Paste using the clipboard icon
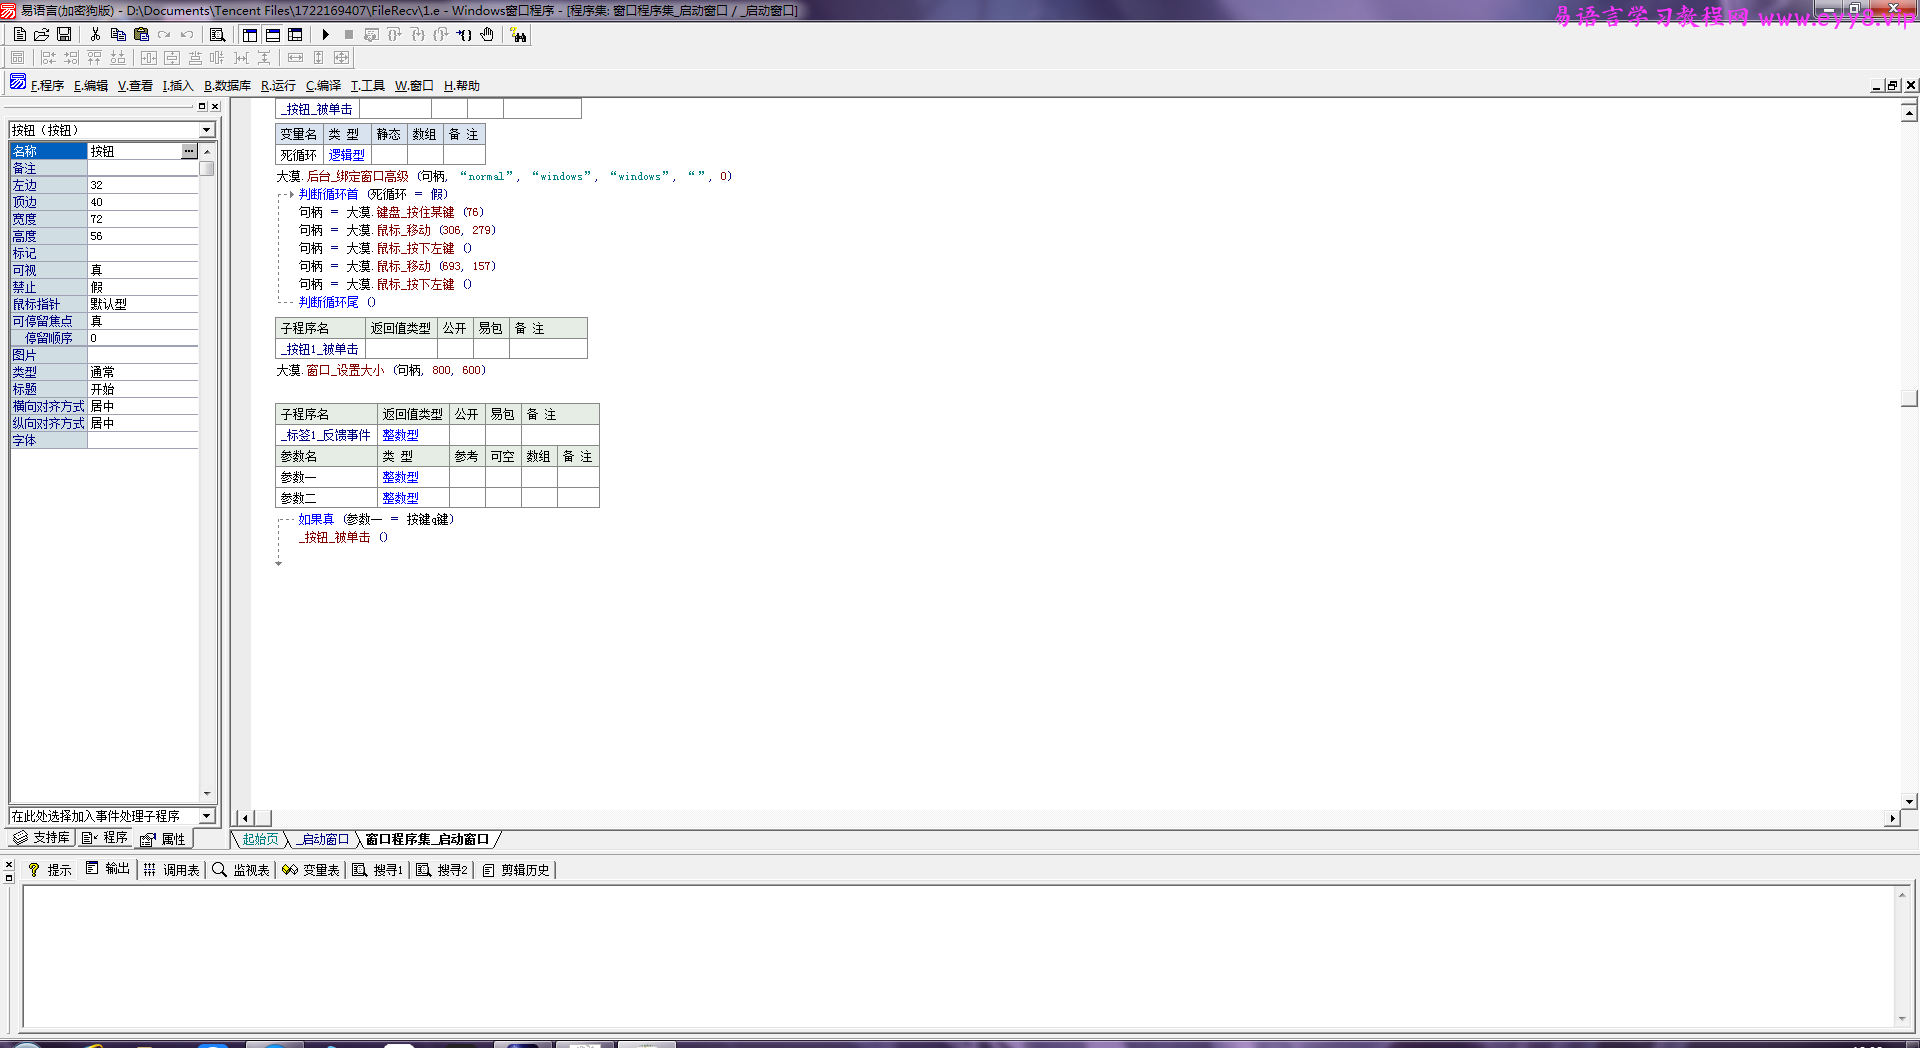1920x1048 pixels. click(141, 35)
